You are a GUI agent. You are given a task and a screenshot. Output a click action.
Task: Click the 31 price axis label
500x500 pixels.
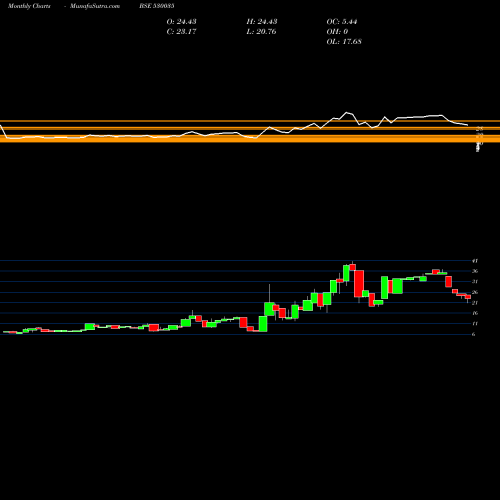[x=475, y=282]
